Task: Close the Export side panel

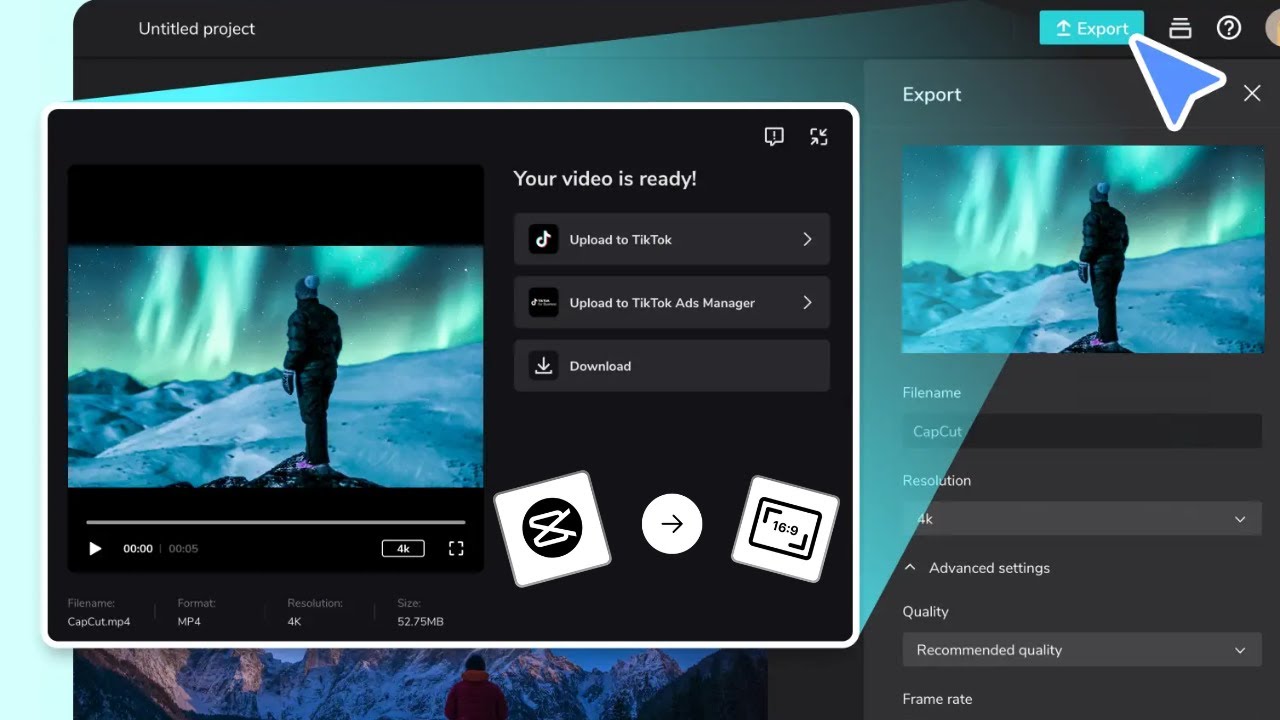Action: (1252, 93)
